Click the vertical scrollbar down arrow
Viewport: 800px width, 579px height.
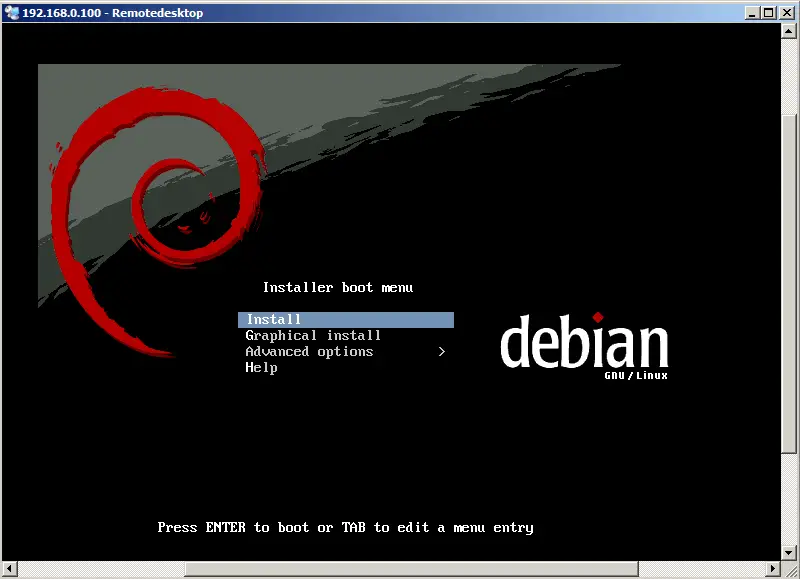[789, 552]
